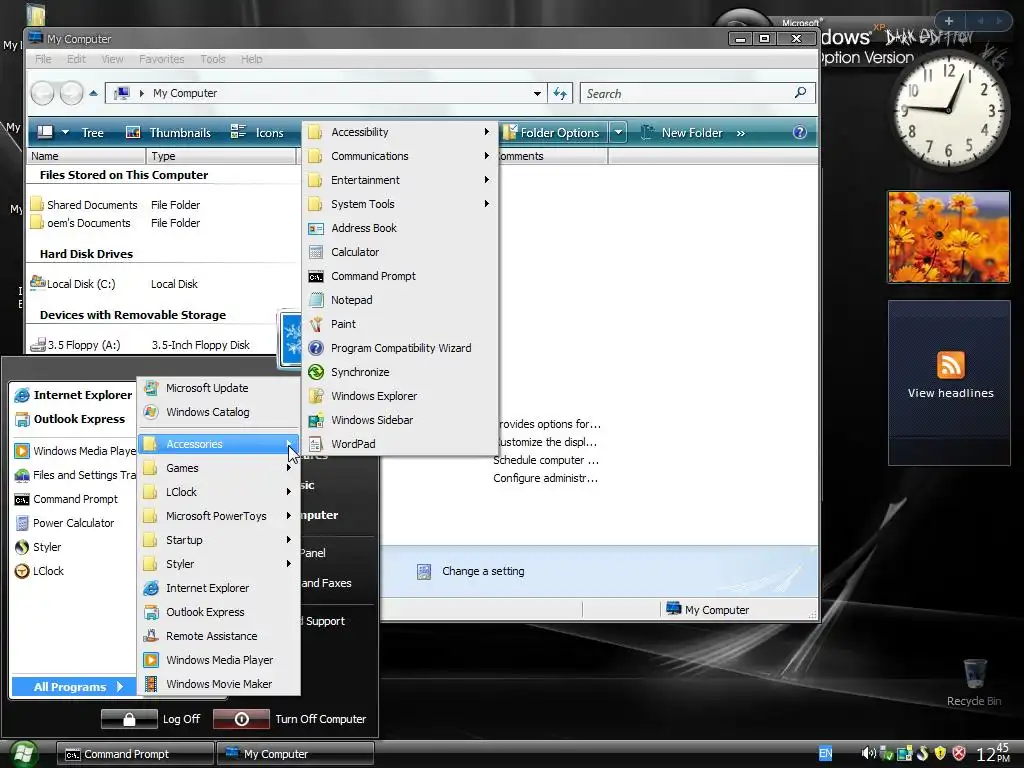1024x768 pixels.
Task: Click Change a setting link
Action: (x=483, y=571)
